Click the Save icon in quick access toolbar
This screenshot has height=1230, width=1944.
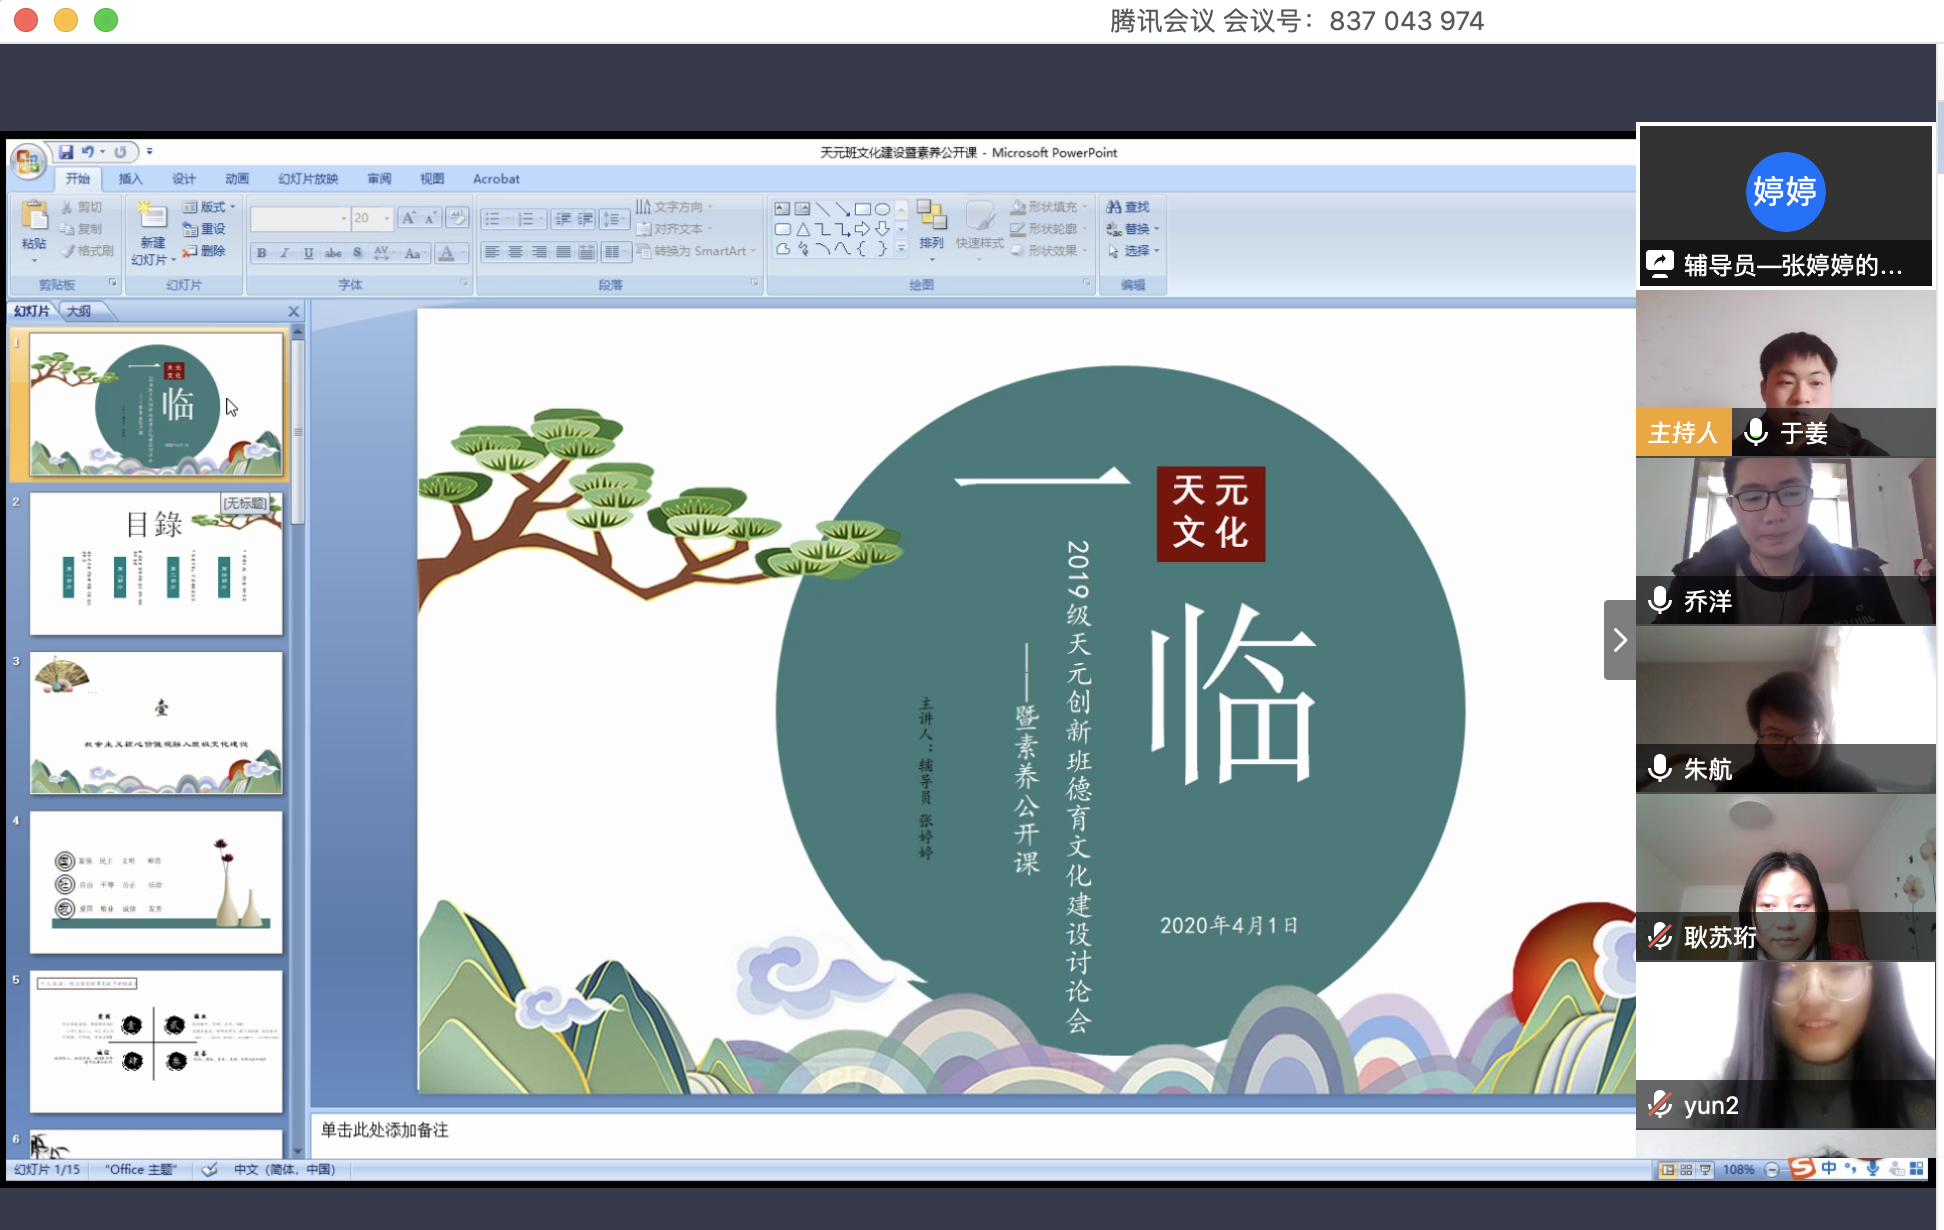(66, 152)
